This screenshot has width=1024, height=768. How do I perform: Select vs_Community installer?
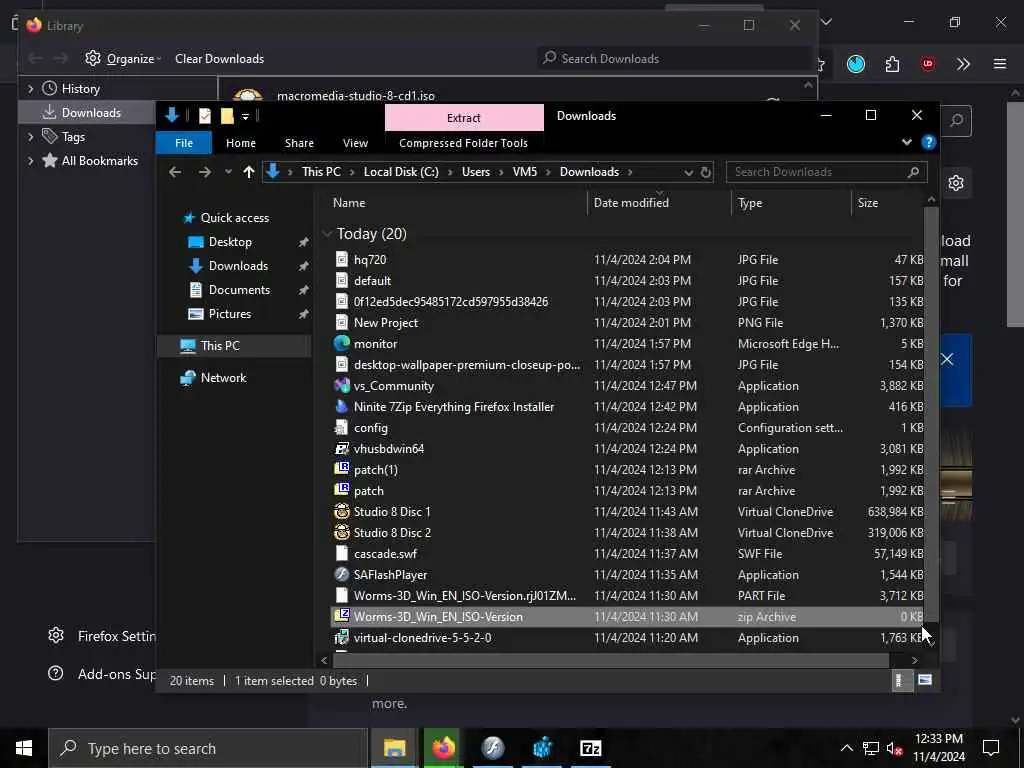coord(628,385)
